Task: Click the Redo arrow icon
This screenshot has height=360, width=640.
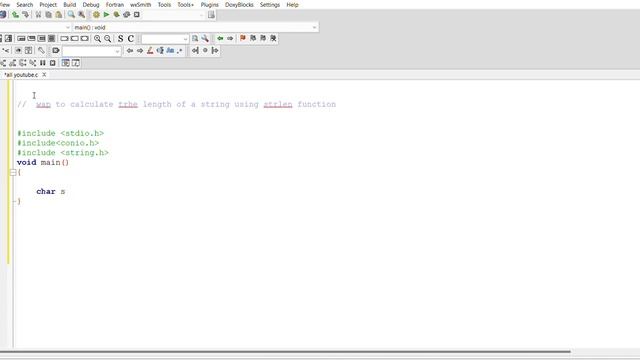Action: (25, 15)
